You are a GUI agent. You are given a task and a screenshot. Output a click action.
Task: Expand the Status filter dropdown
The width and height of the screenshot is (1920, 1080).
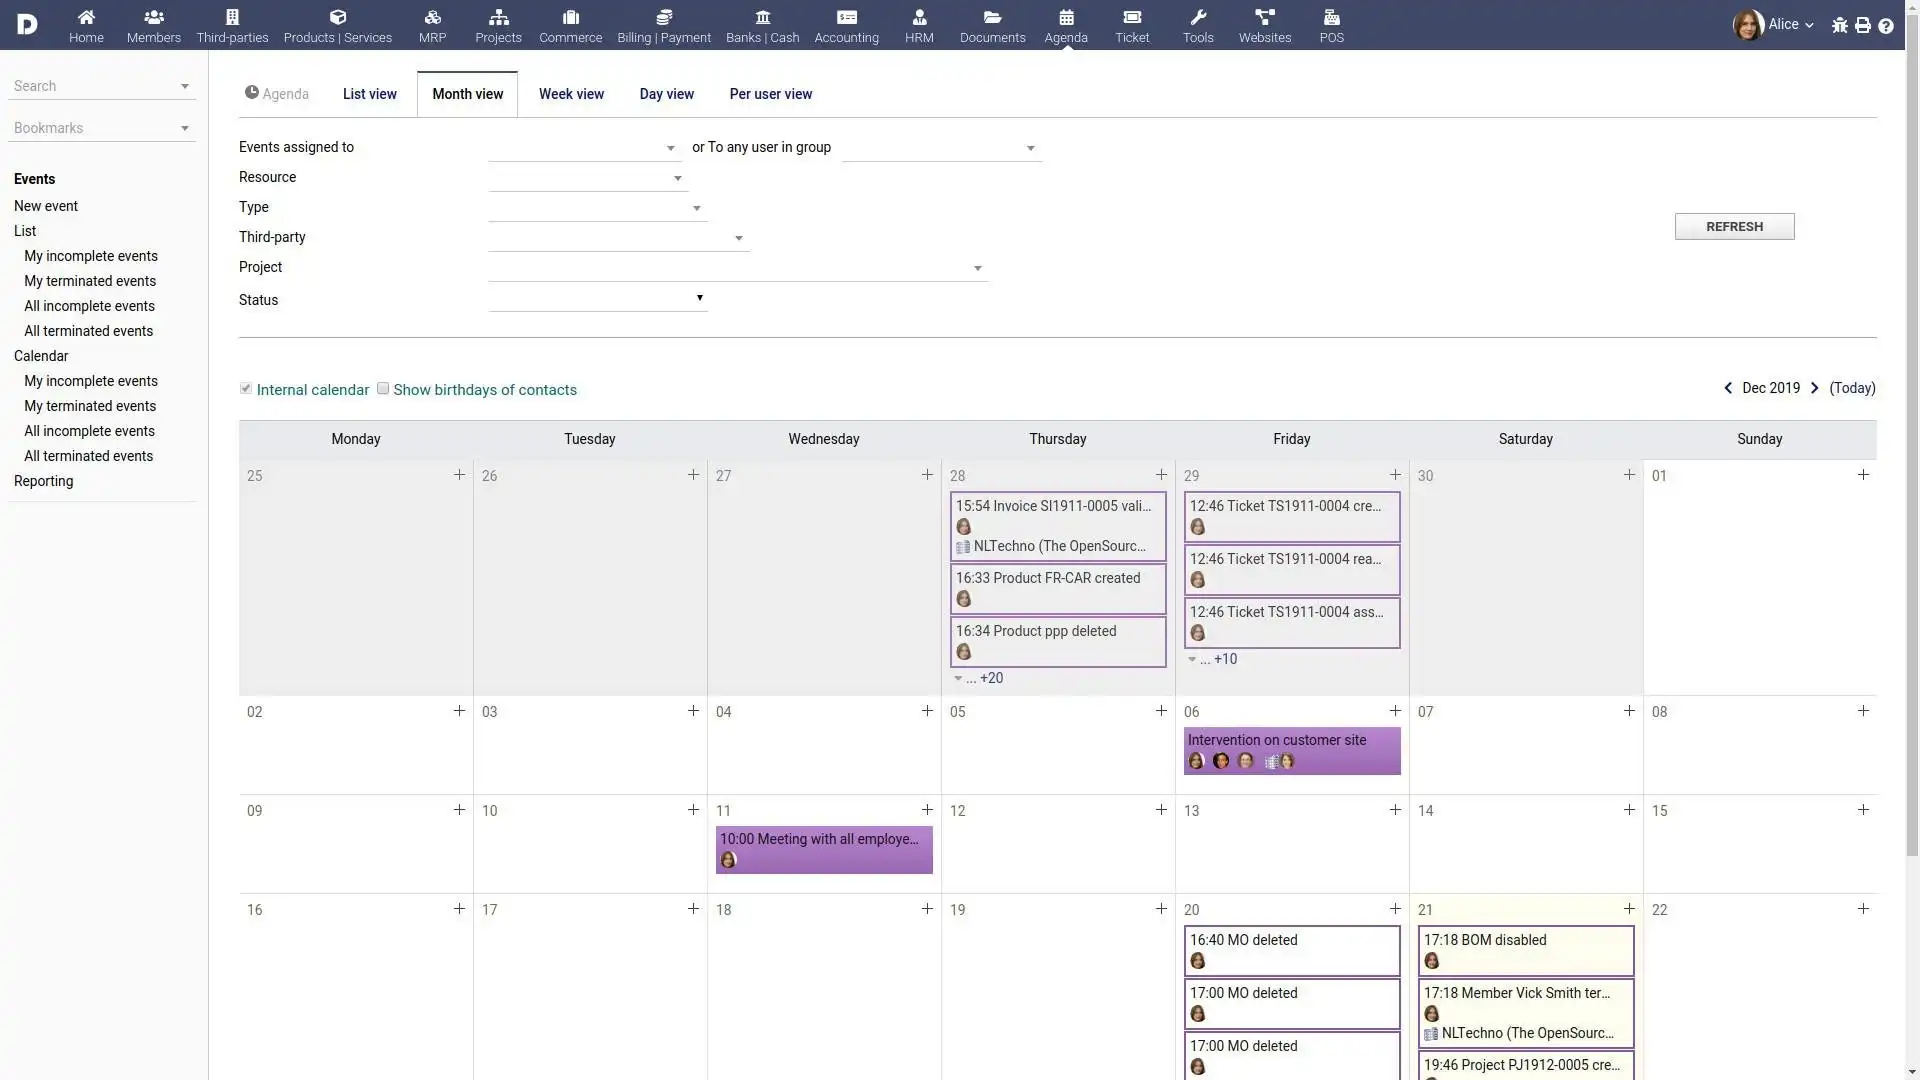point(700,297)
